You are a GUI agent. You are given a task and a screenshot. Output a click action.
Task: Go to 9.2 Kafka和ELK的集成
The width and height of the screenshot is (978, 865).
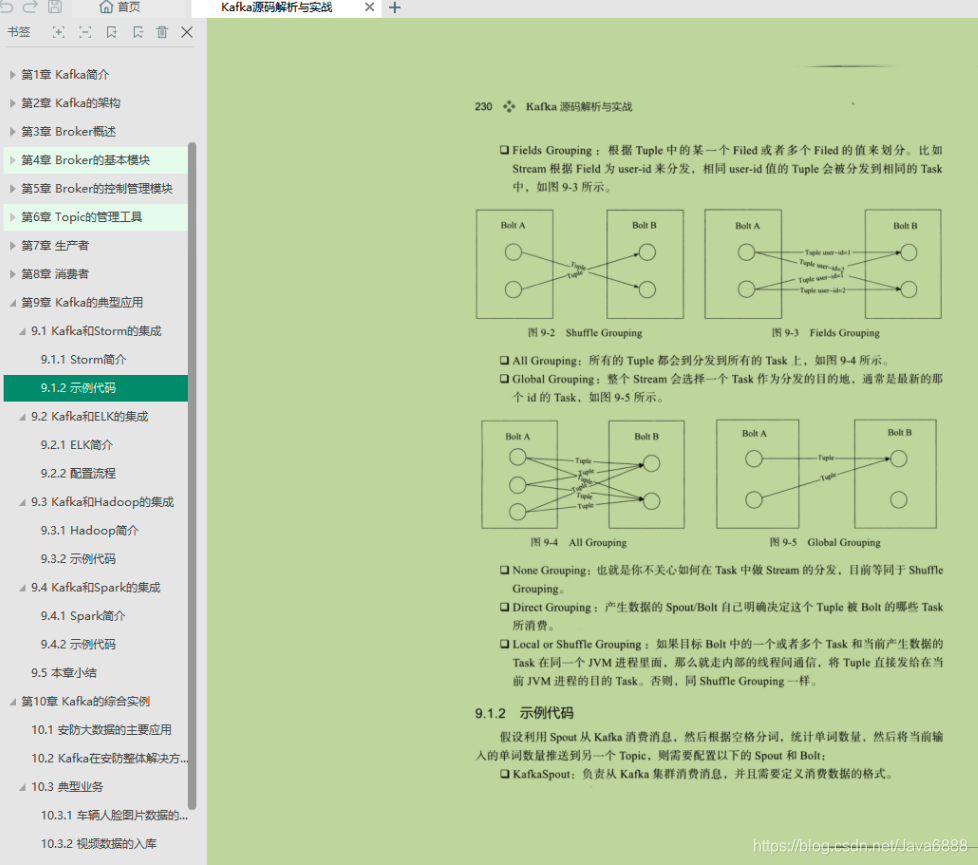(x=90, y=417)
